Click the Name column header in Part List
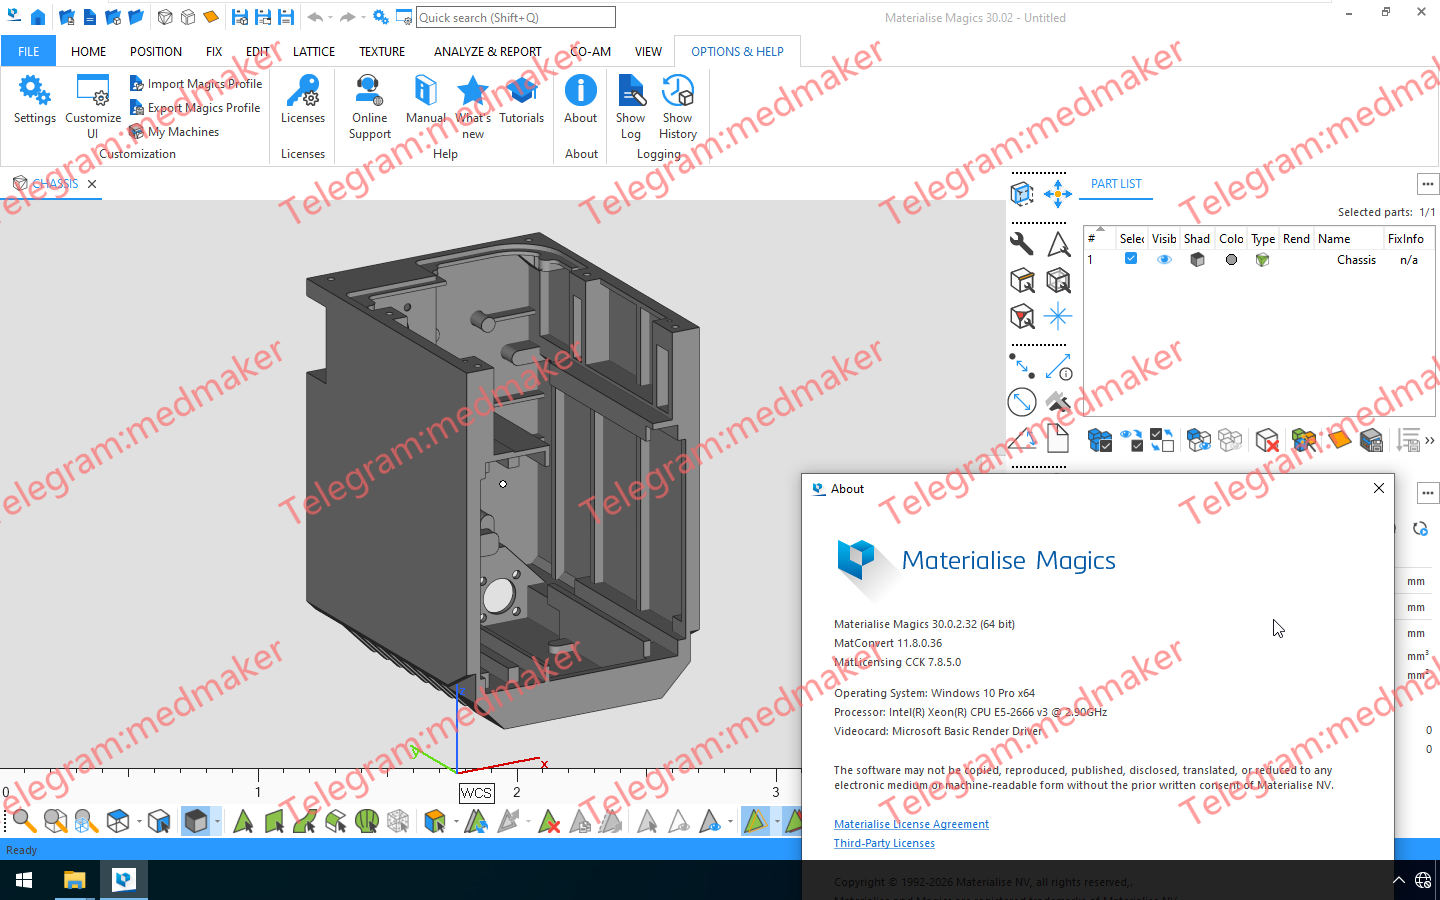Image resolution: width=1440 pixels, height=900 pixels. coord(1334,239)
